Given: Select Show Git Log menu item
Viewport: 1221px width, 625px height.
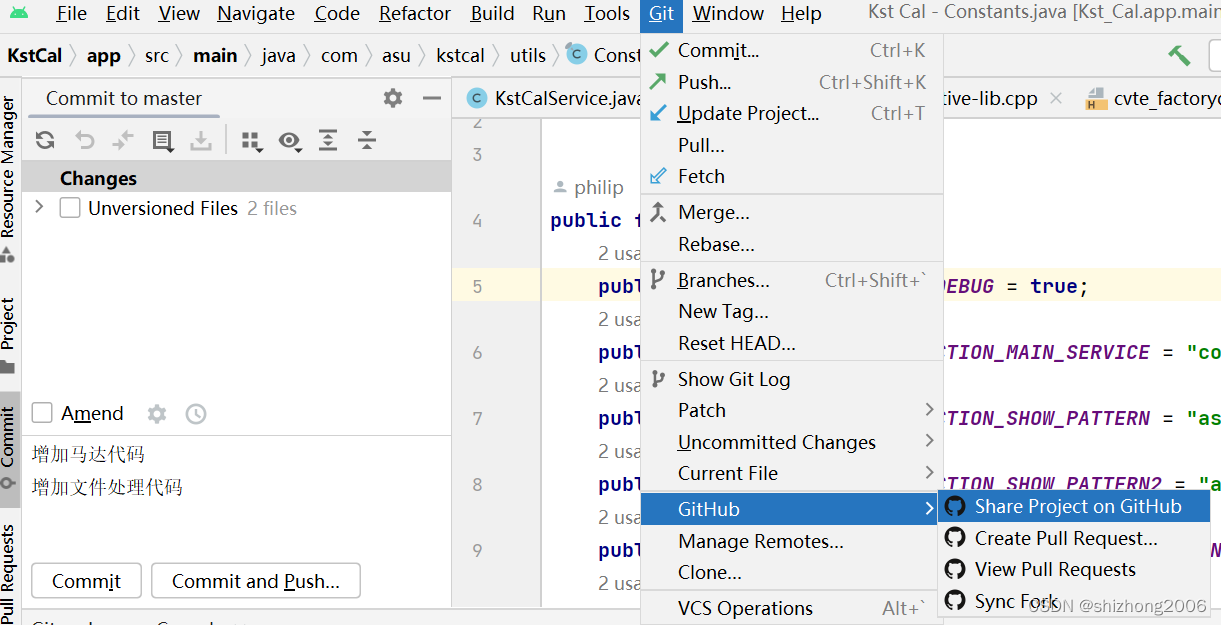Looking at the screenshot, I should (792, 379).
